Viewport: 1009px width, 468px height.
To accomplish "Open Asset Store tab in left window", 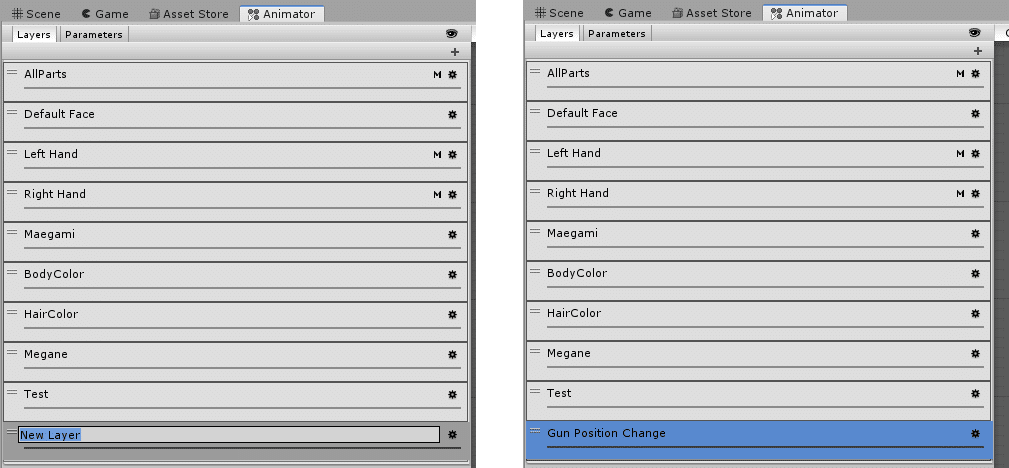I will [189, 14].
